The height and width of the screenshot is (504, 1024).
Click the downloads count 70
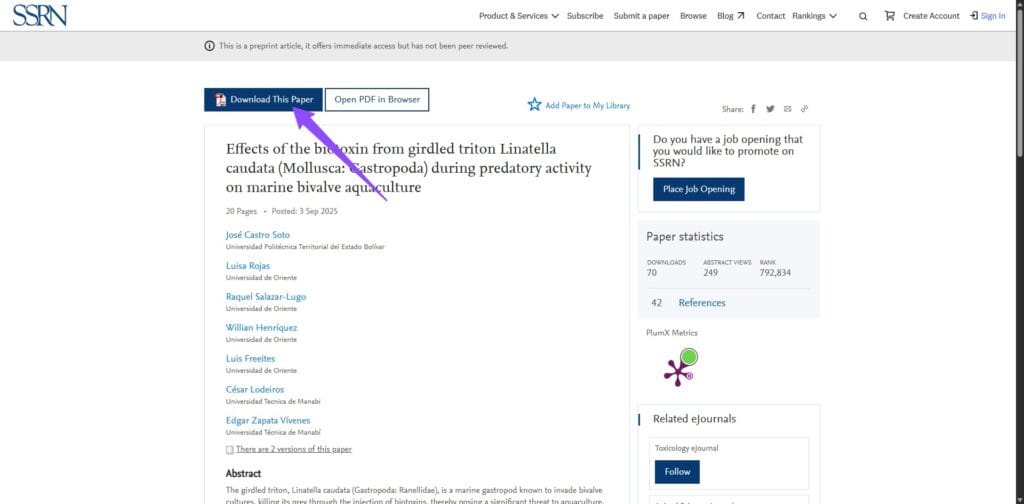[652, 273]
